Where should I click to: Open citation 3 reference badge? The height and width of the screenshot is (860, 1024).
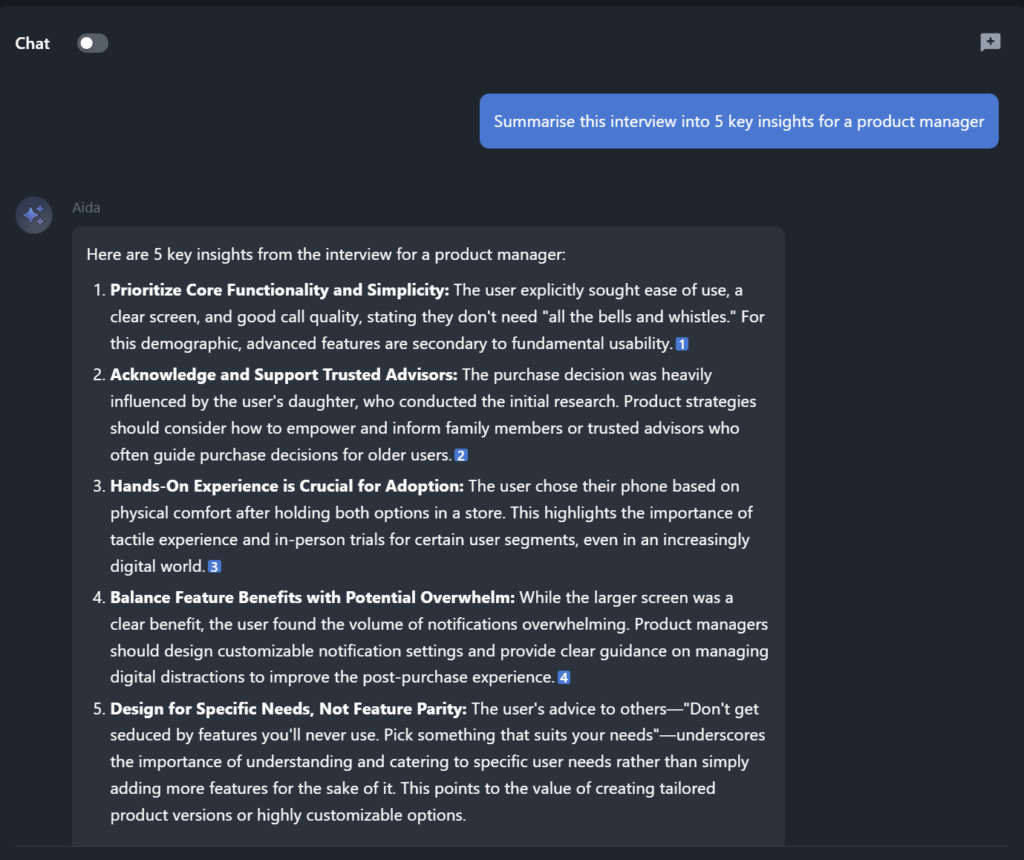[x=214, y=567]
